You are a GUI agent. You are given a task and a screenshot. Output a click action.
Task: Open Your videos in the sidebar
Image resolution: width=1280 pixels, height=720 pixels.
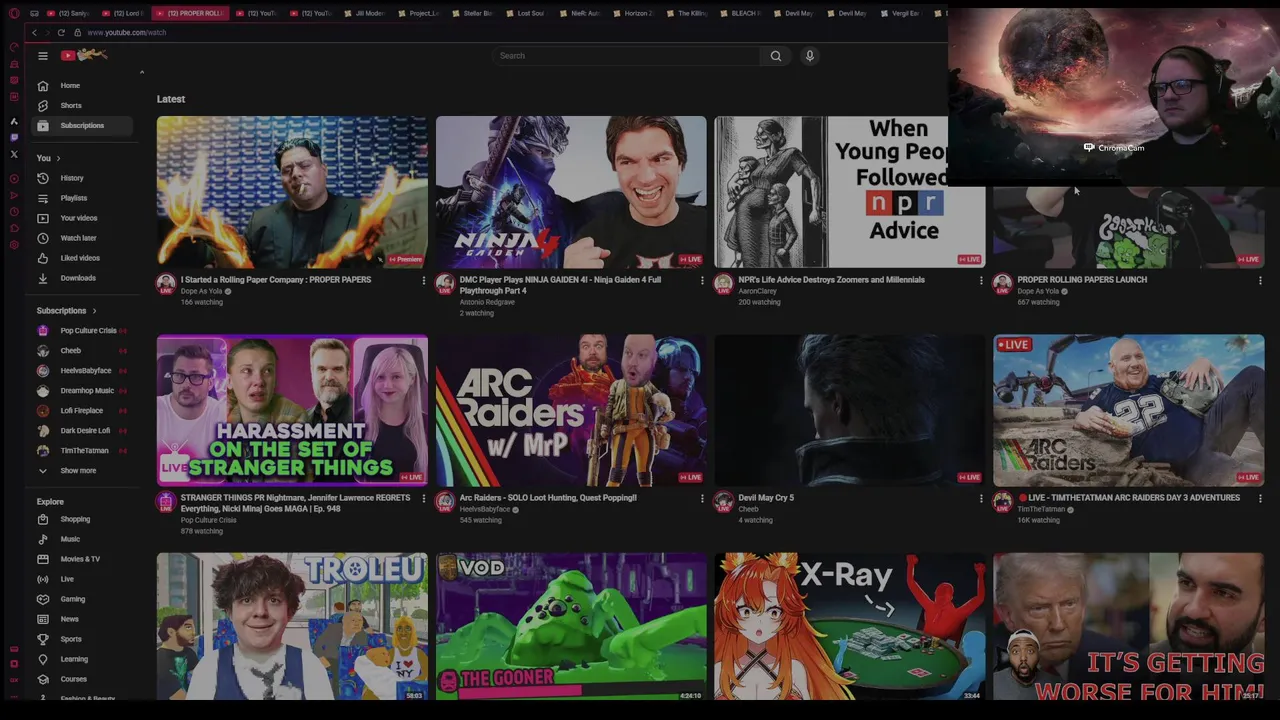[x=84, y=218]
